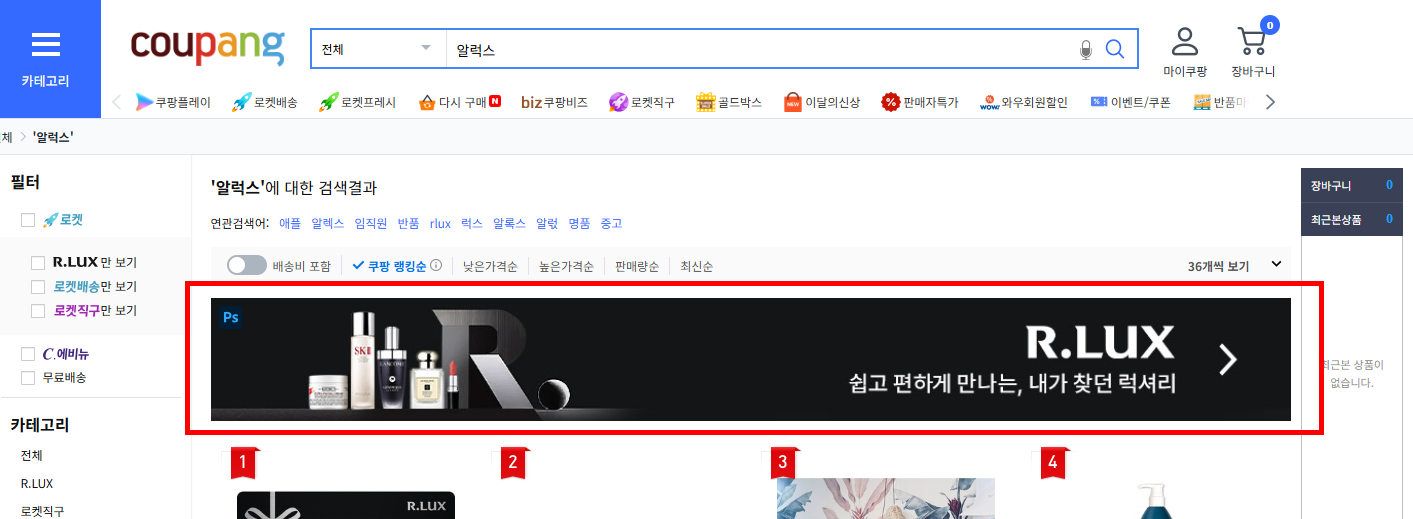
Task: Check the C.에비뉴 filter checkbox
Action: click(x=28, y=354)
